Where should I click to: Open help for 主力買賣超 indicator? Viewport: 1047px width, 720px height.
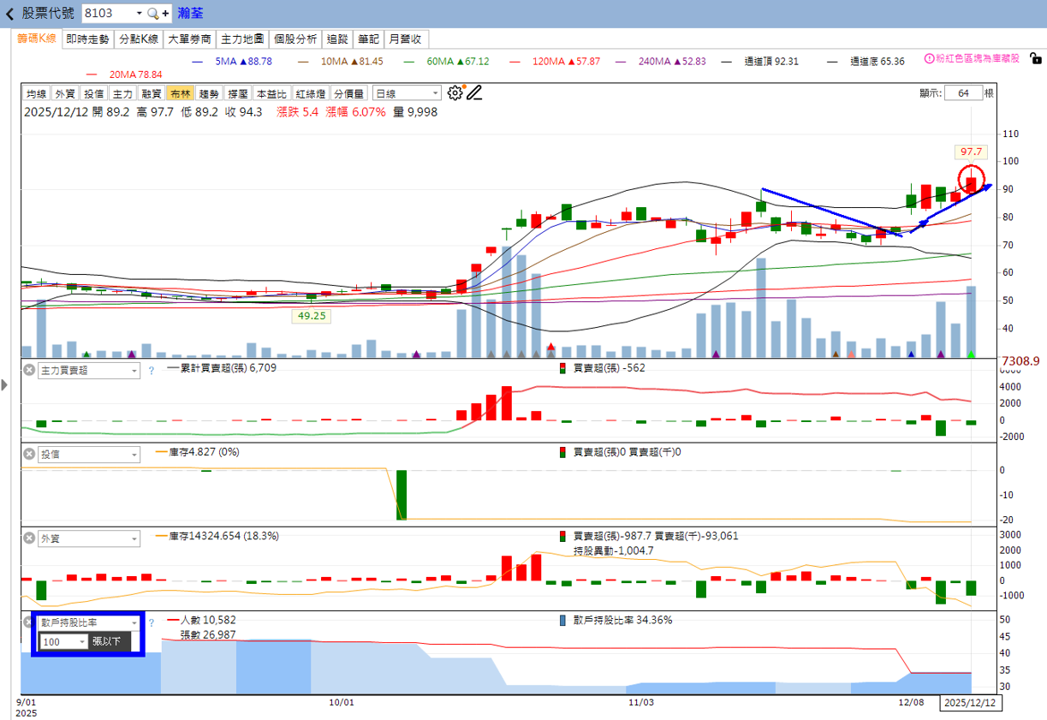click(151, 370)
